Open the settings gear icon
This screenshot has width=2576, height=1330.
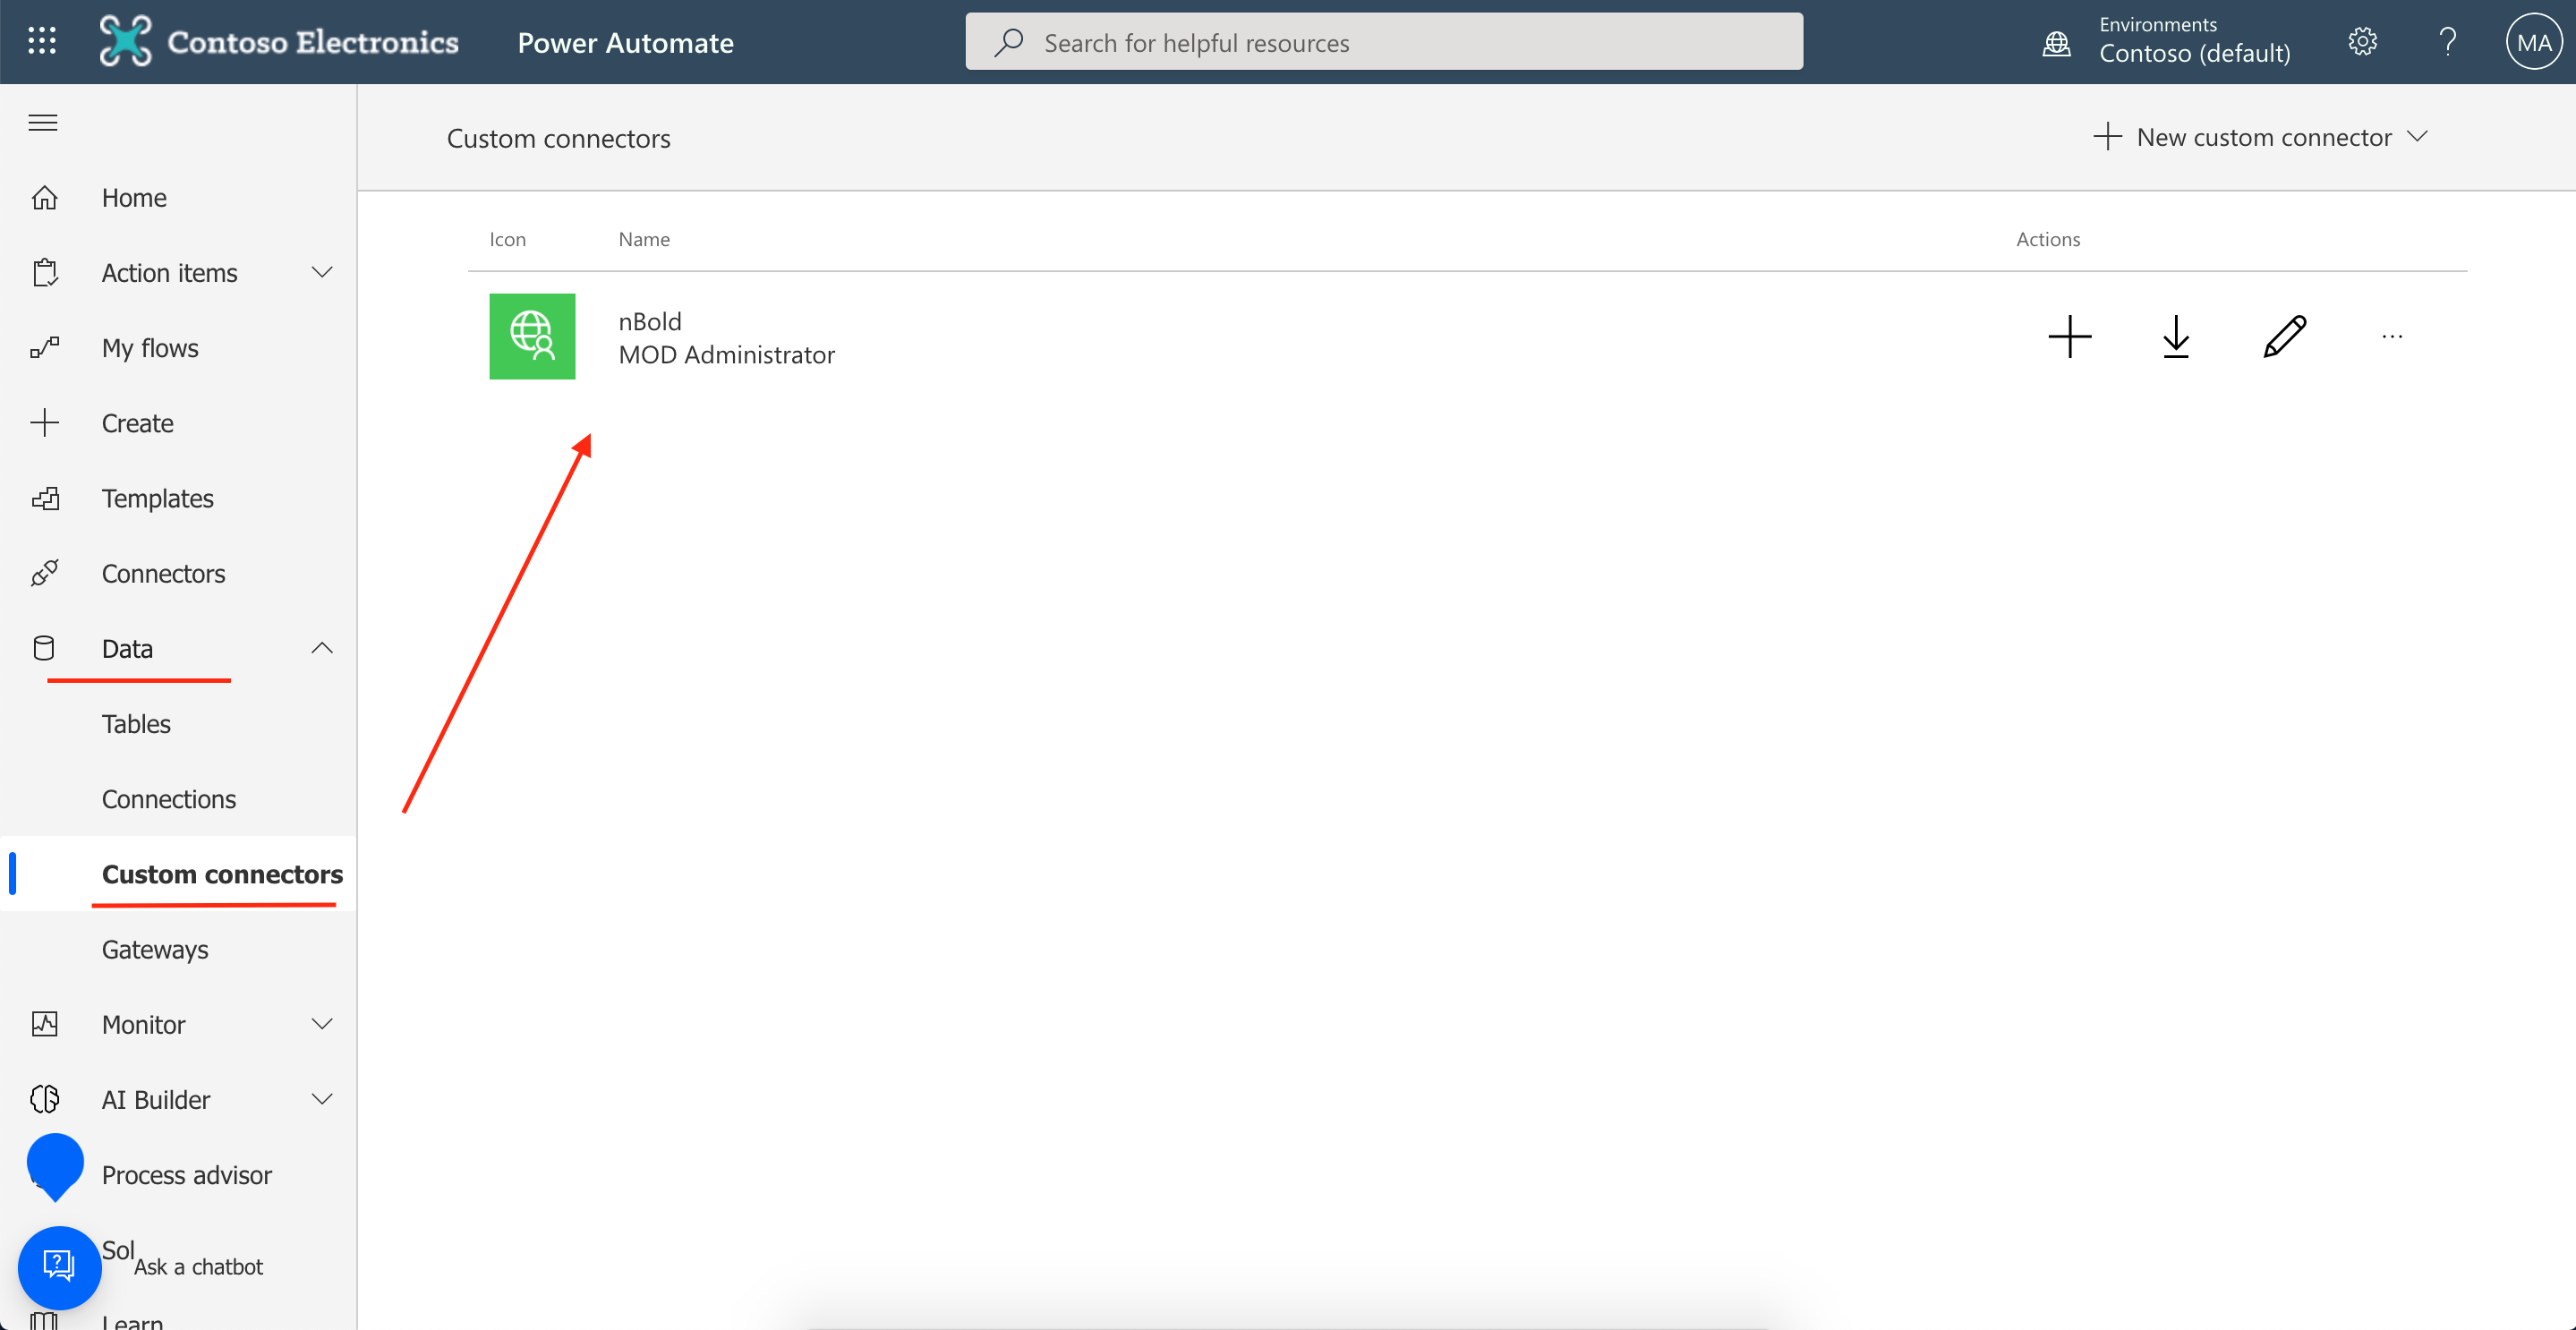tap(2362, 42)
